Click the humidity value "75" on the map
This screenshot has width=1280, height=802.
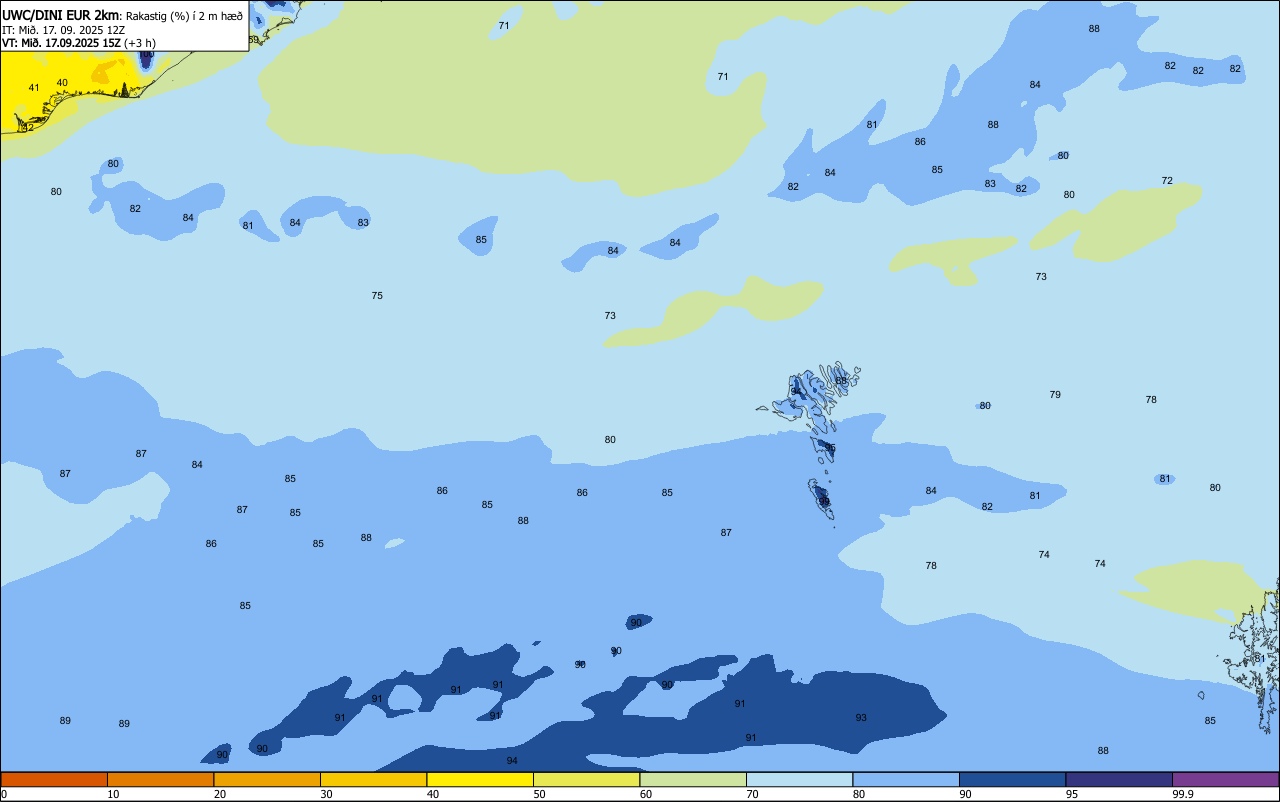(377, 296)
